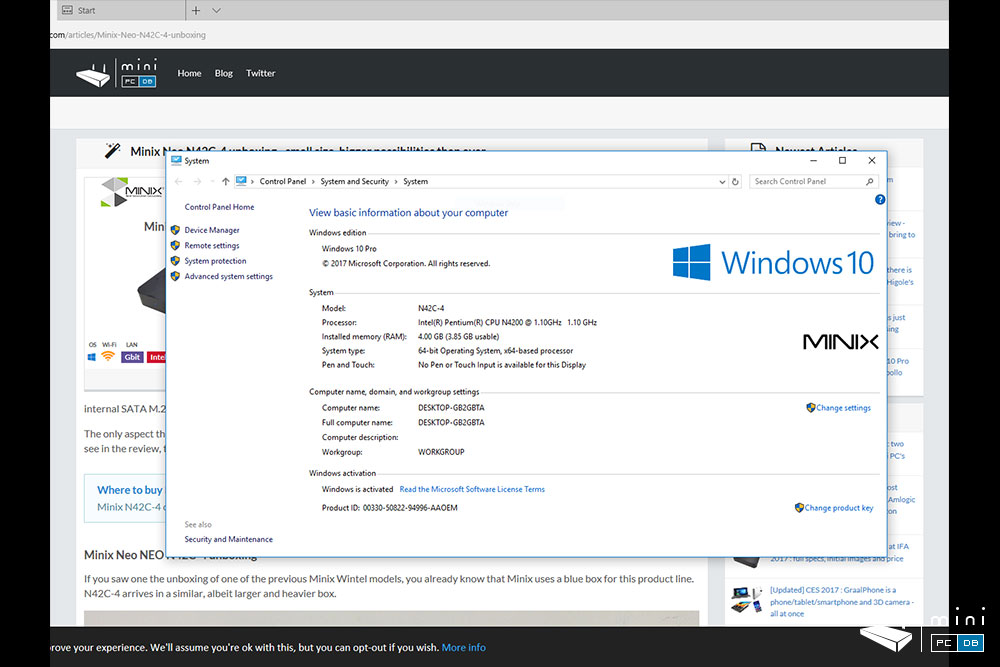Open Home in the website navigation
This screenshot has width=1000, height=667.
pos(189,73)
